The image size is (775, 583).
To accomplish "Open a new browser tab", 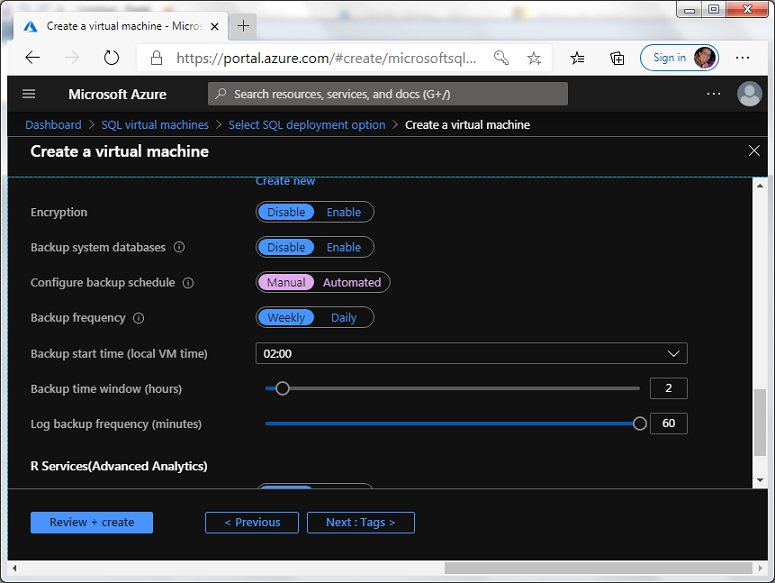I will click(243, 26).
